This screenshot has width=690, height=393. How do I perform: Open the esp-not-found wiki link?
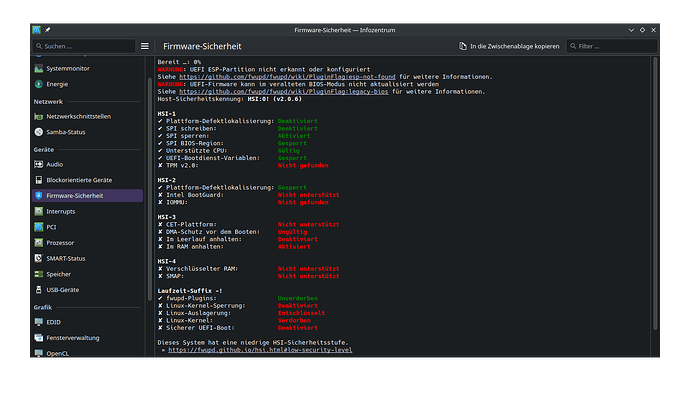coord(287,77)
